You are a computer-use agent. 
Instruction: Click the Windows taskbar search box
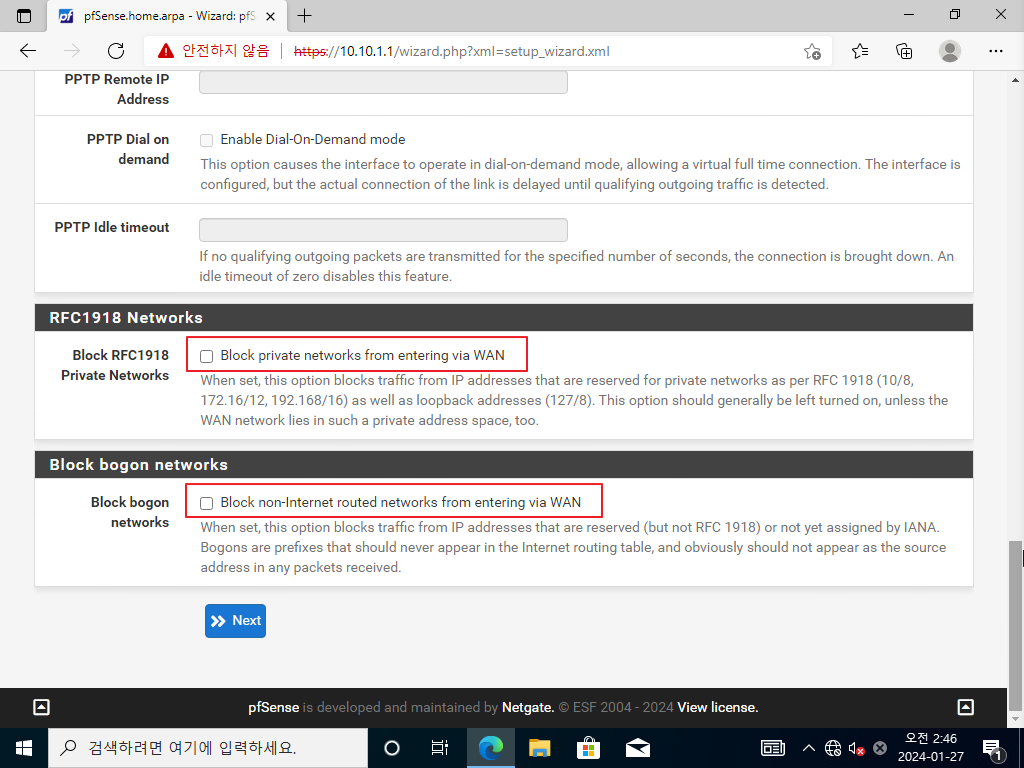click(x=208, y=748)
